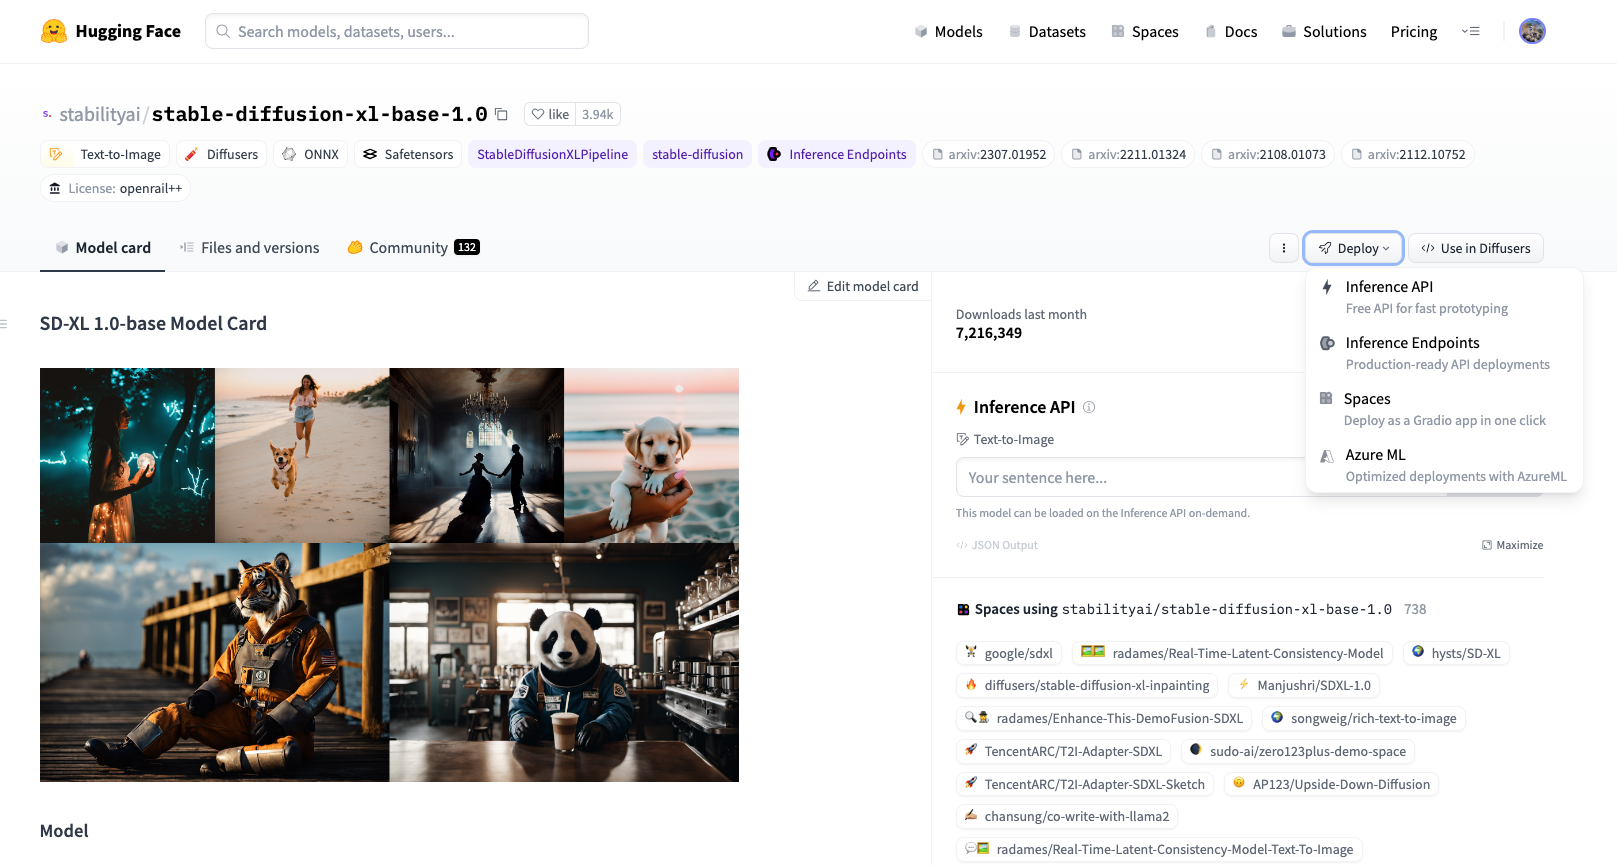Click the Text-to-Image label under Inference API
The width and height of the screenshot is (1617, 865).
1013,439
